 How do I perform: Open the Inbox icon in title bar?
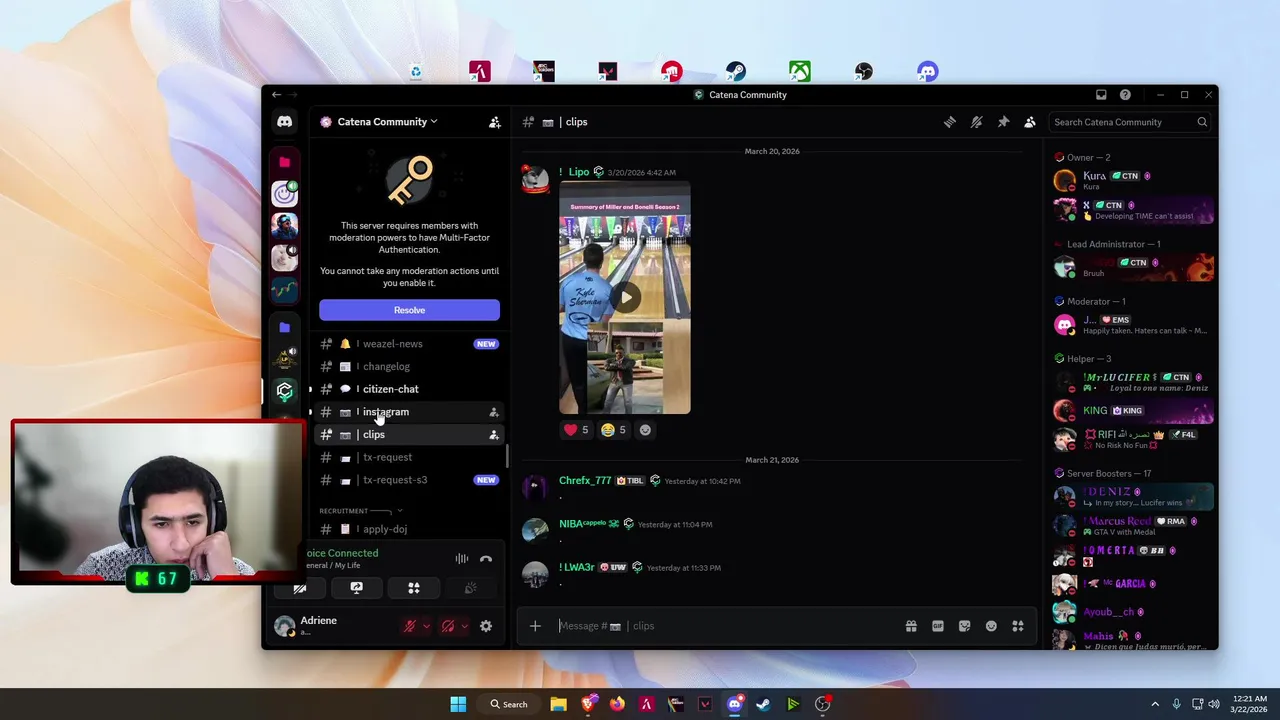(1101, 95)
